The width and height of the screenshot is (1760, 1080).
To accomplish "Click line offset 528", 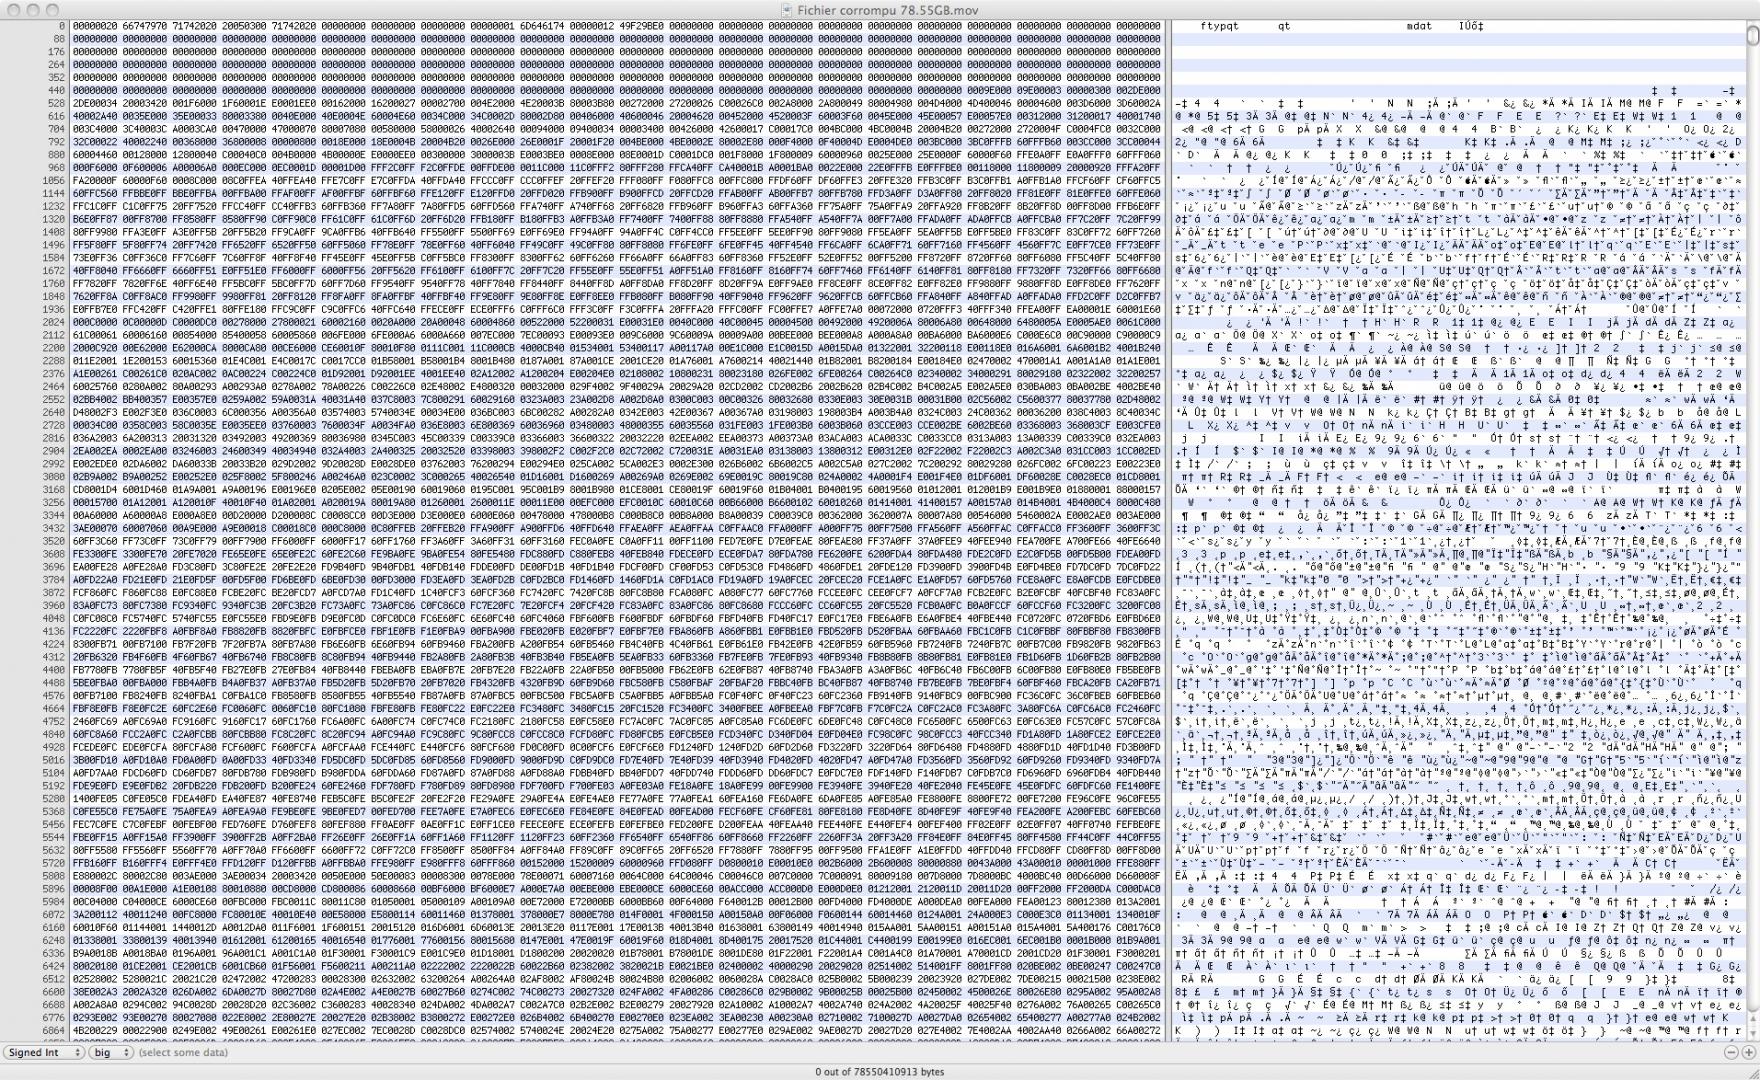I will (55, 103).
